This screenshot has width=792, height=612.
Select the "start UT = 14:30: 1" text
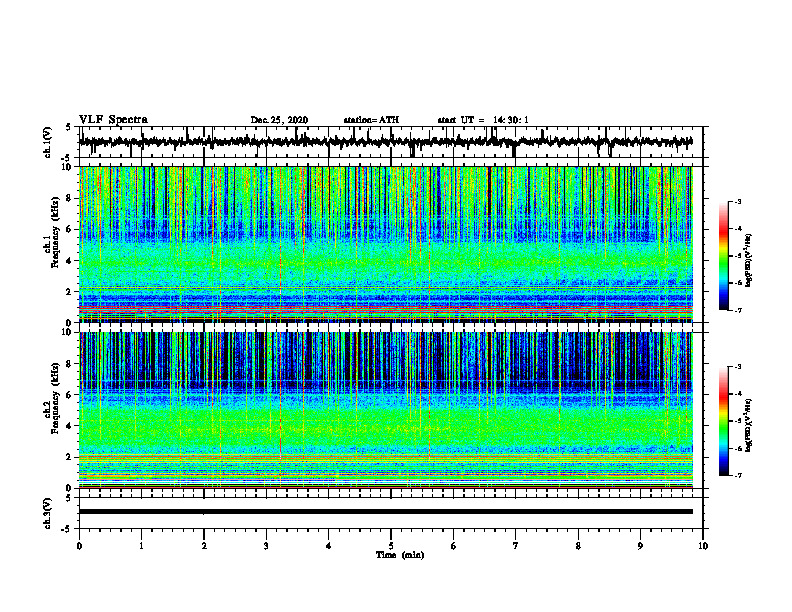483,120
